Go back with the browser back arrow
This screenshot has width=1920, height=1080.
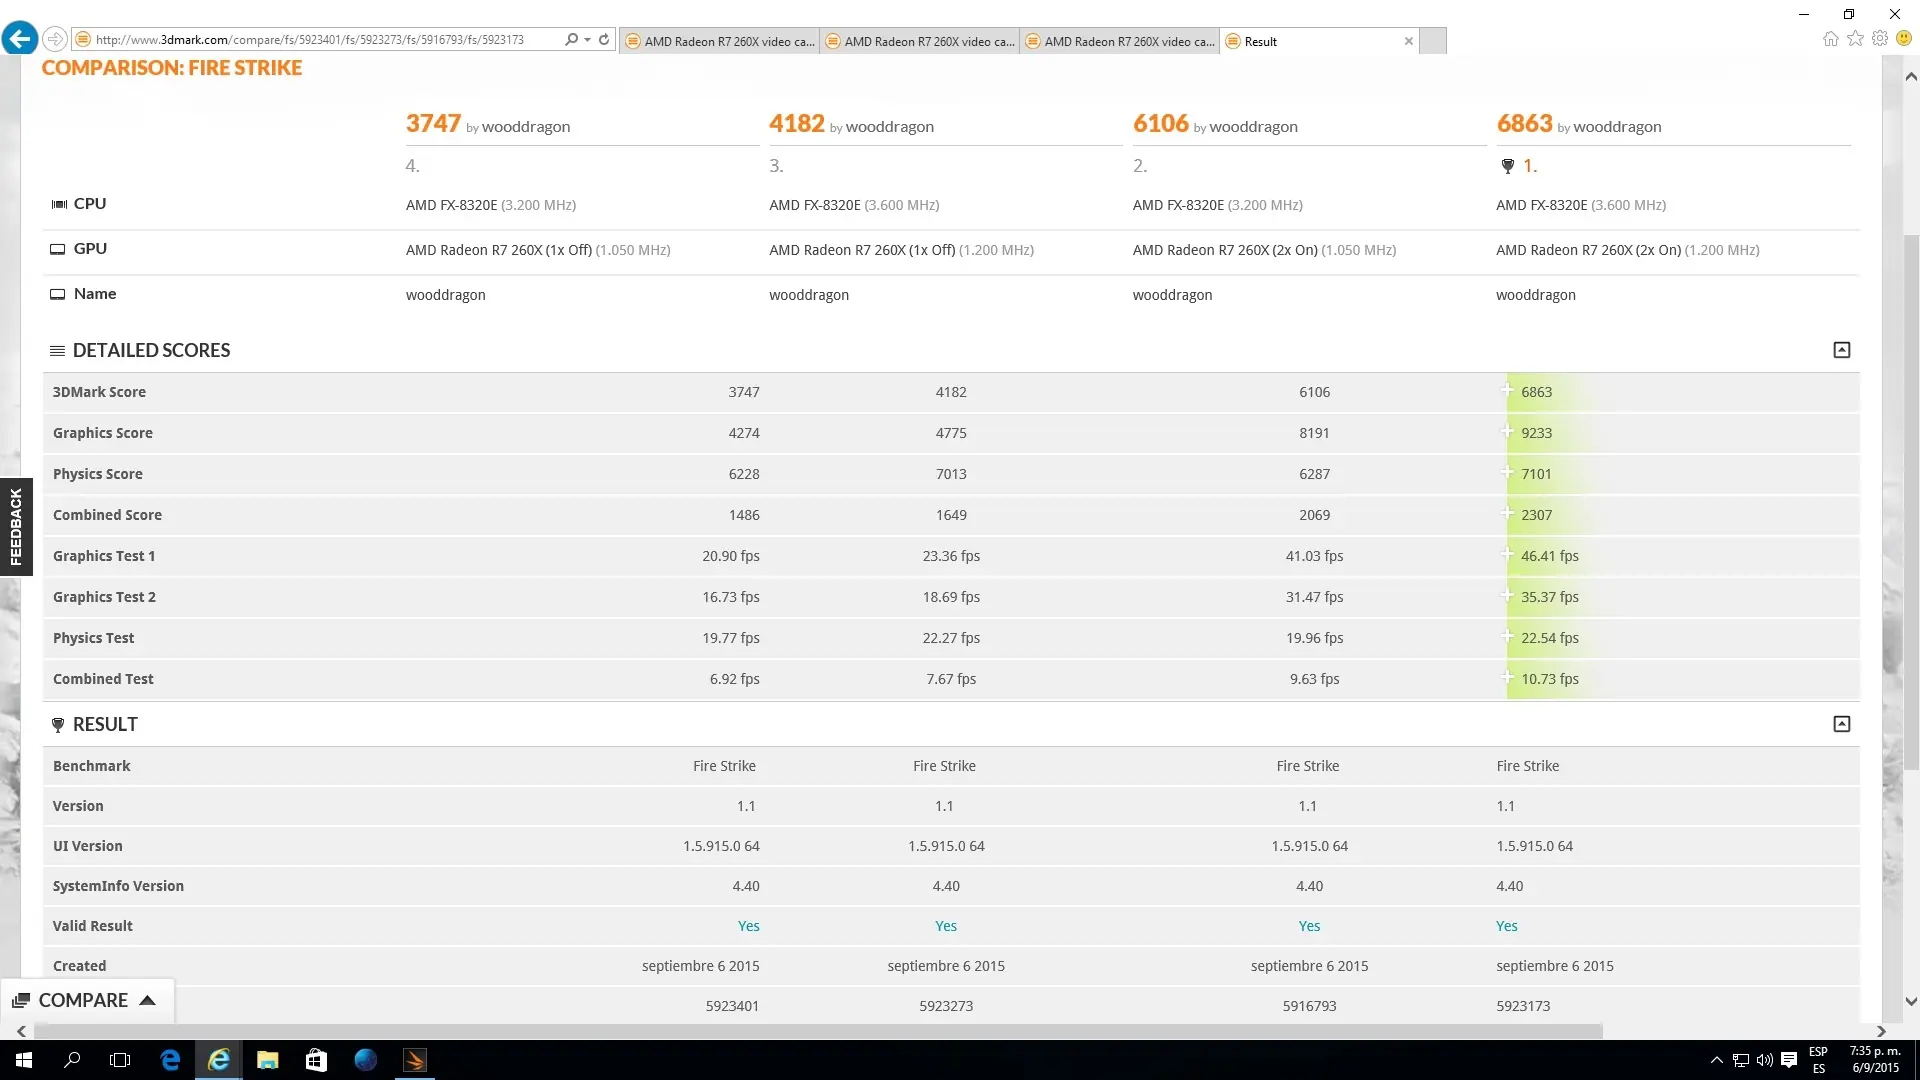[20, 39]
